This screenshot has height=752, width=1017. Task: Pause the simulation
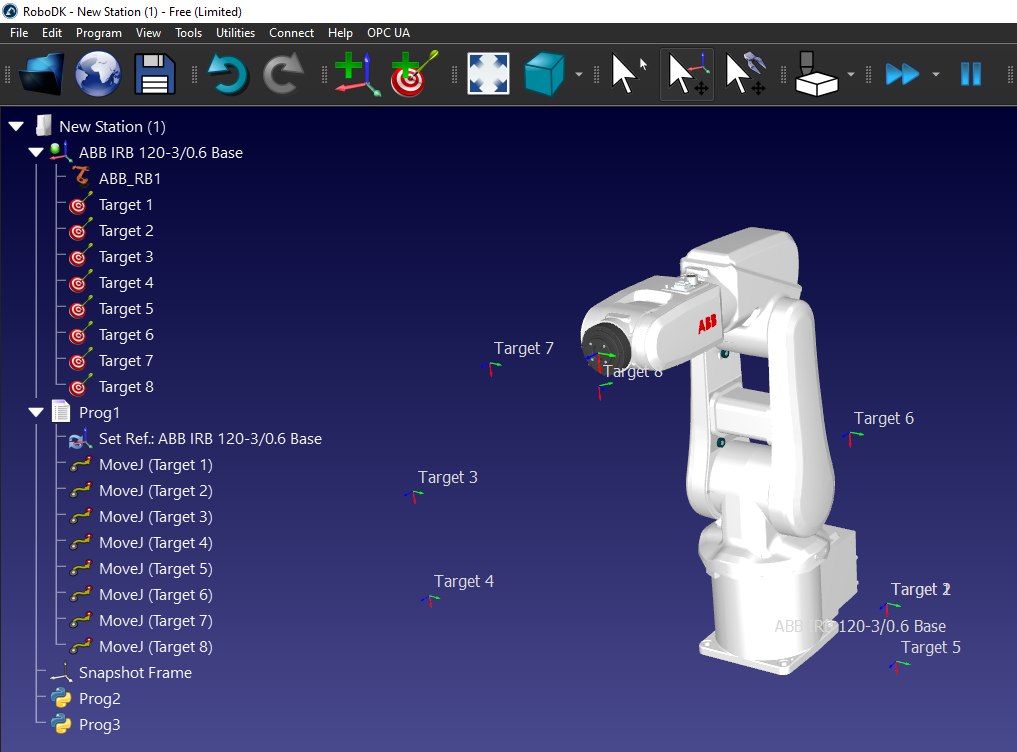[x=971, y=74]
